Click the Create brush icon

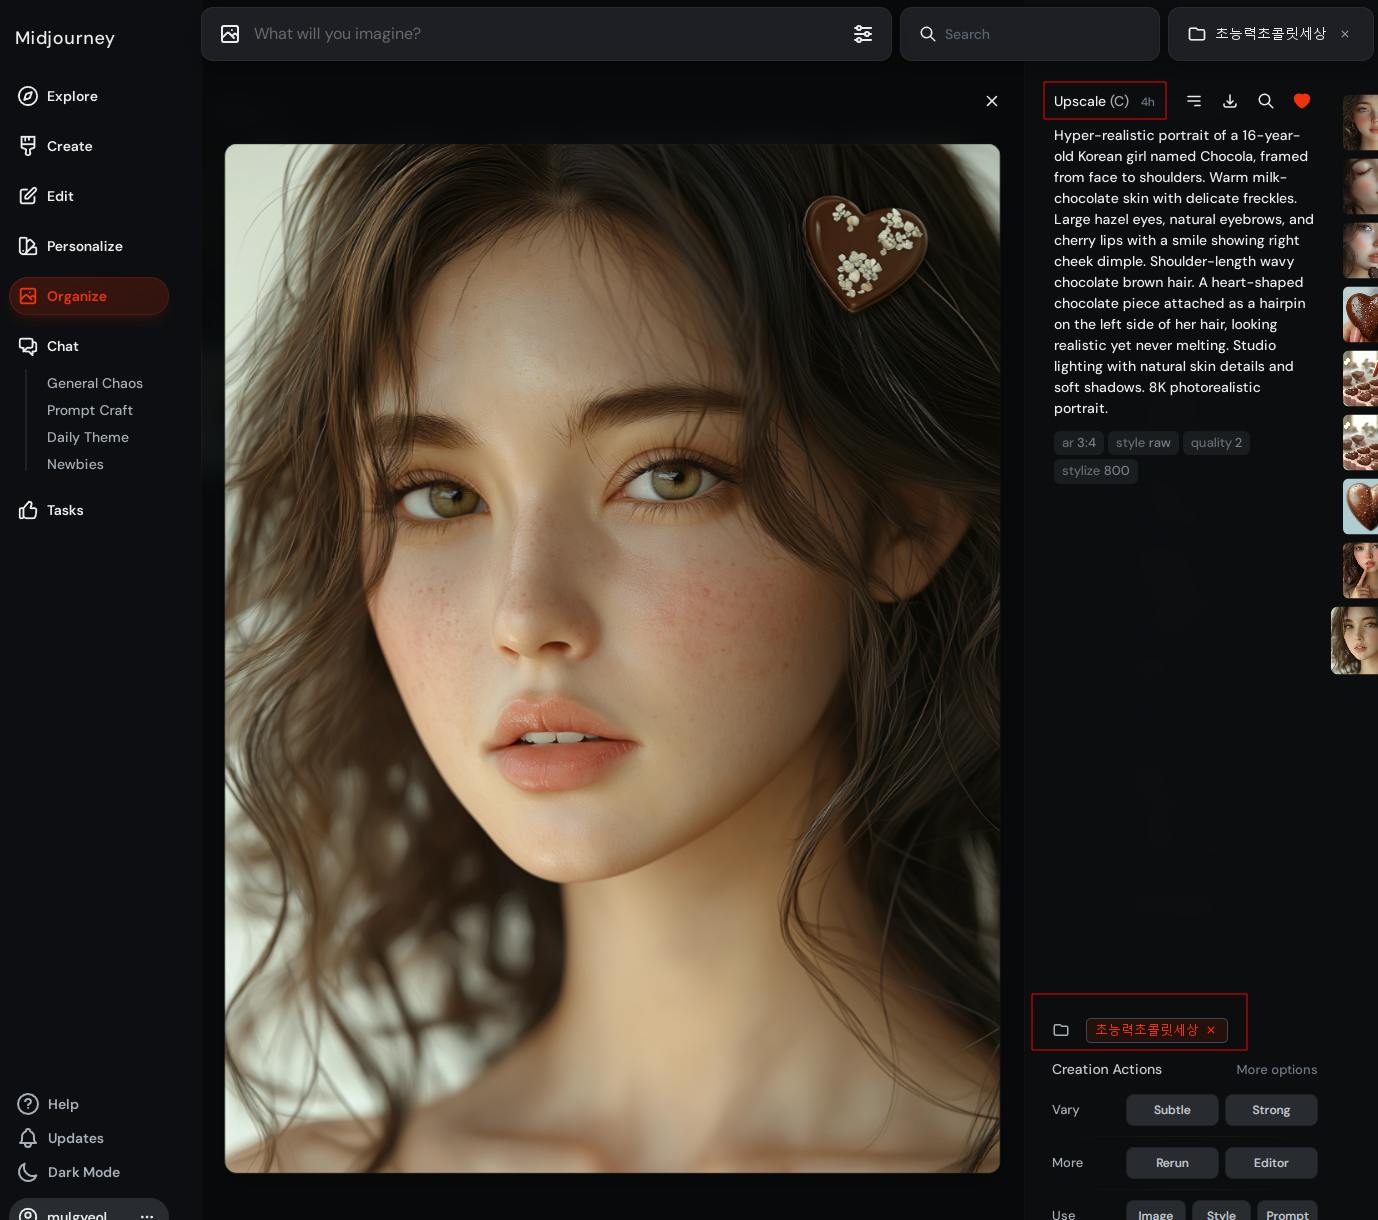[x=28, y=146]
